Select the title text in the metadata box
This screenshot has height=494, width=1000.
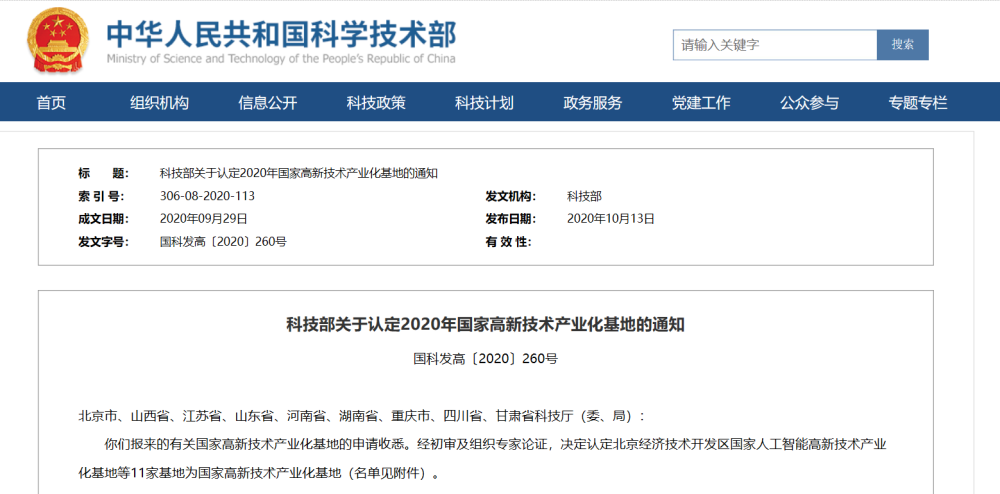click(298, 173)
